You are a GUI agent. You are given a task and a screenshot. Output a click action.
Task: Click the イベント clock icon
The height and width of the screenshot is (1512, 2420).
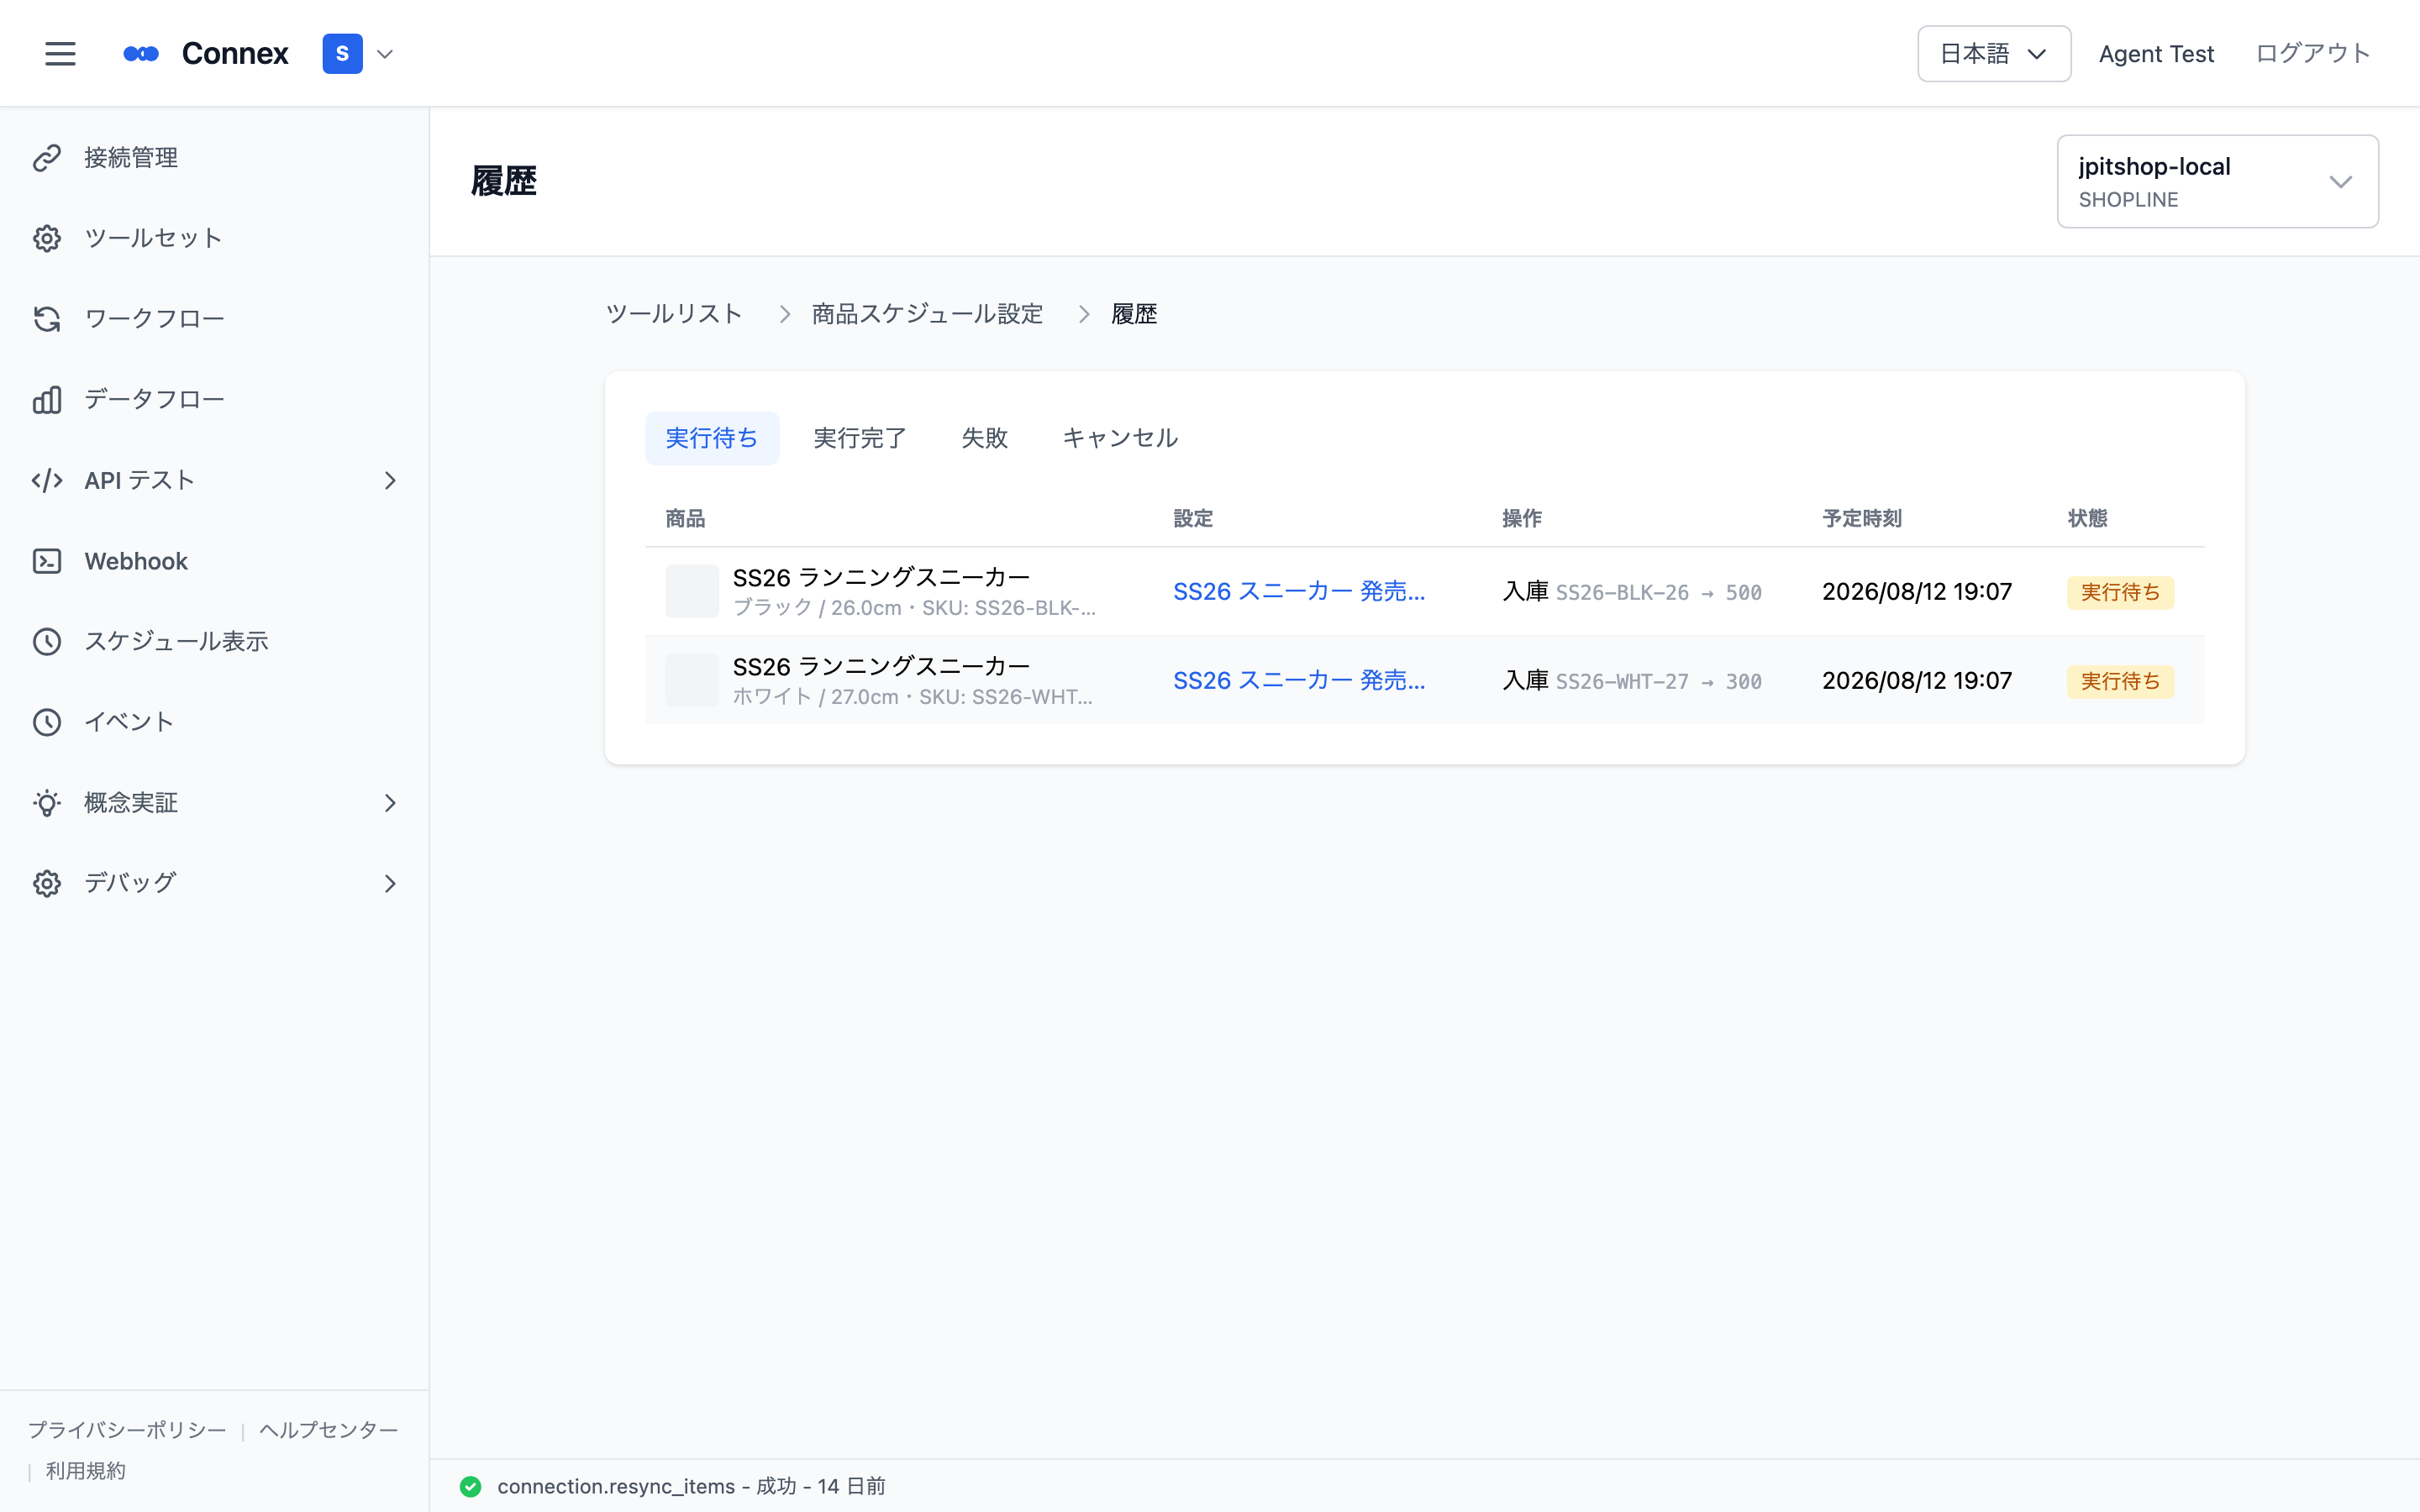(47, 722)
